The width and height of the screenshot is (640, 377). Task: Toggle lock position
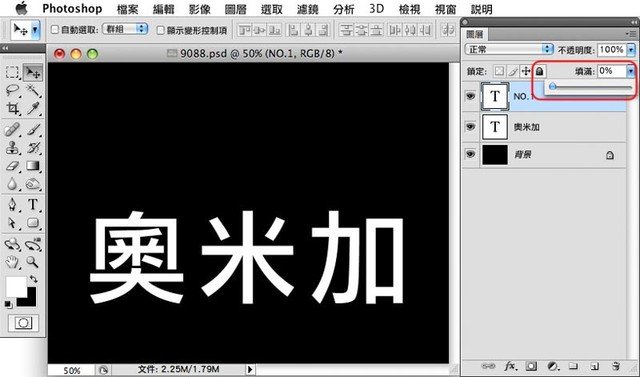[x=526, y=71]
